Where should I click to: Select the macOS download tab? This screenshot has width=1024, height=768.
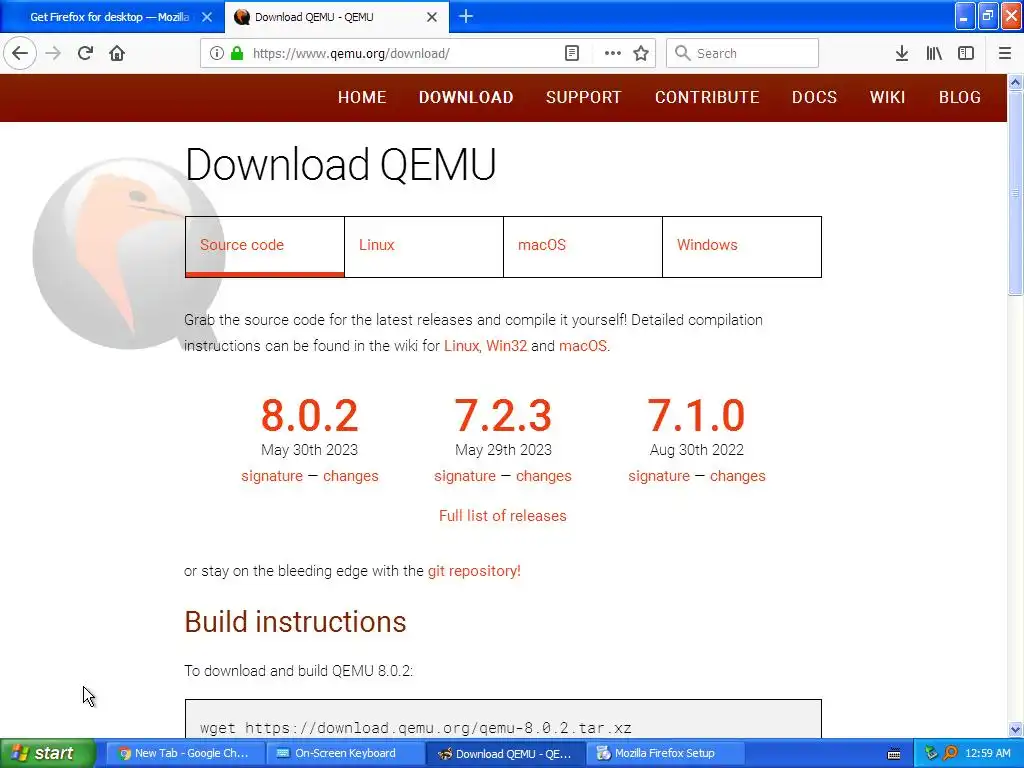coord(583,247)
